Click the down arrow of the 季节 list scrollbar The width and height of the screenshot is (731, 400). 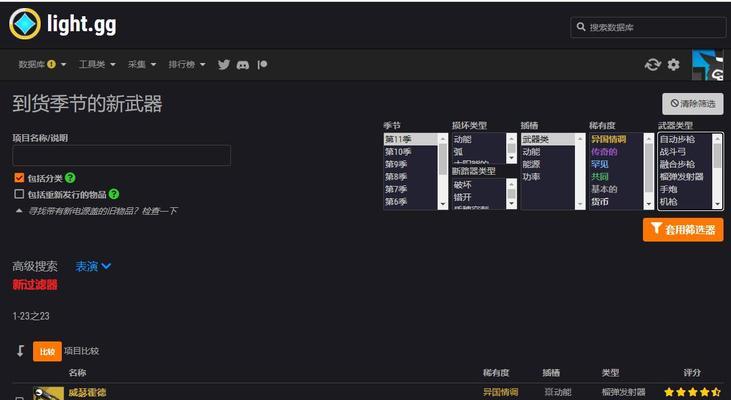[443, 204]
